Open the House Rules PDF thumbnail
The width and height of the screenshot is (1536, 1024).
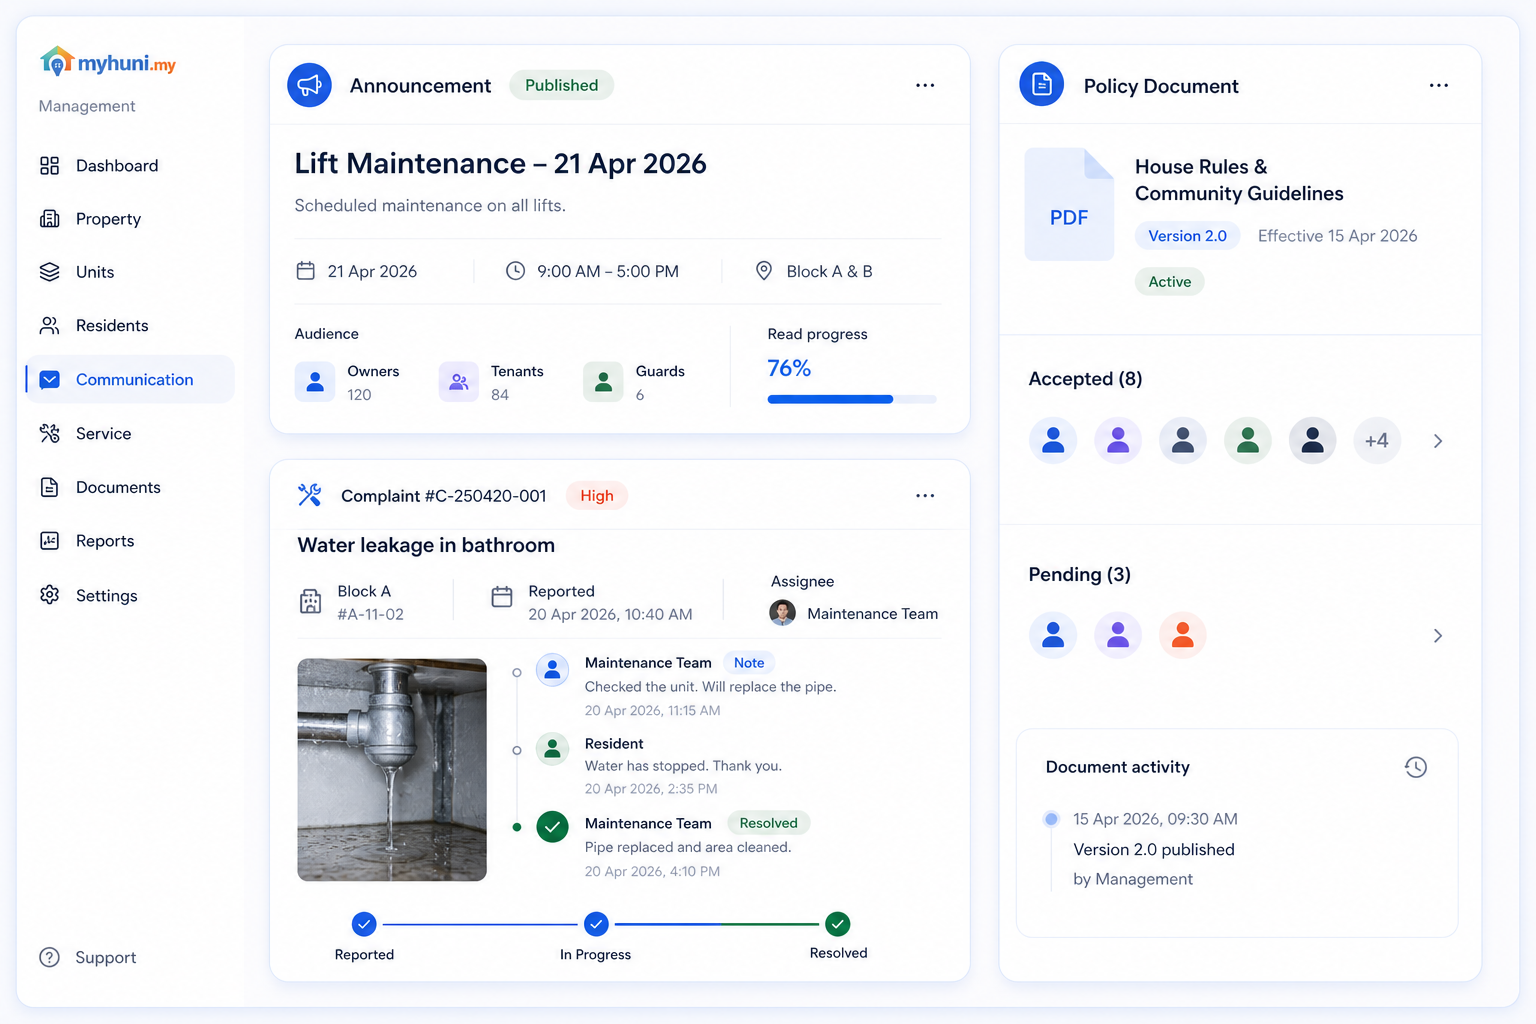(x=1069, y=204)
